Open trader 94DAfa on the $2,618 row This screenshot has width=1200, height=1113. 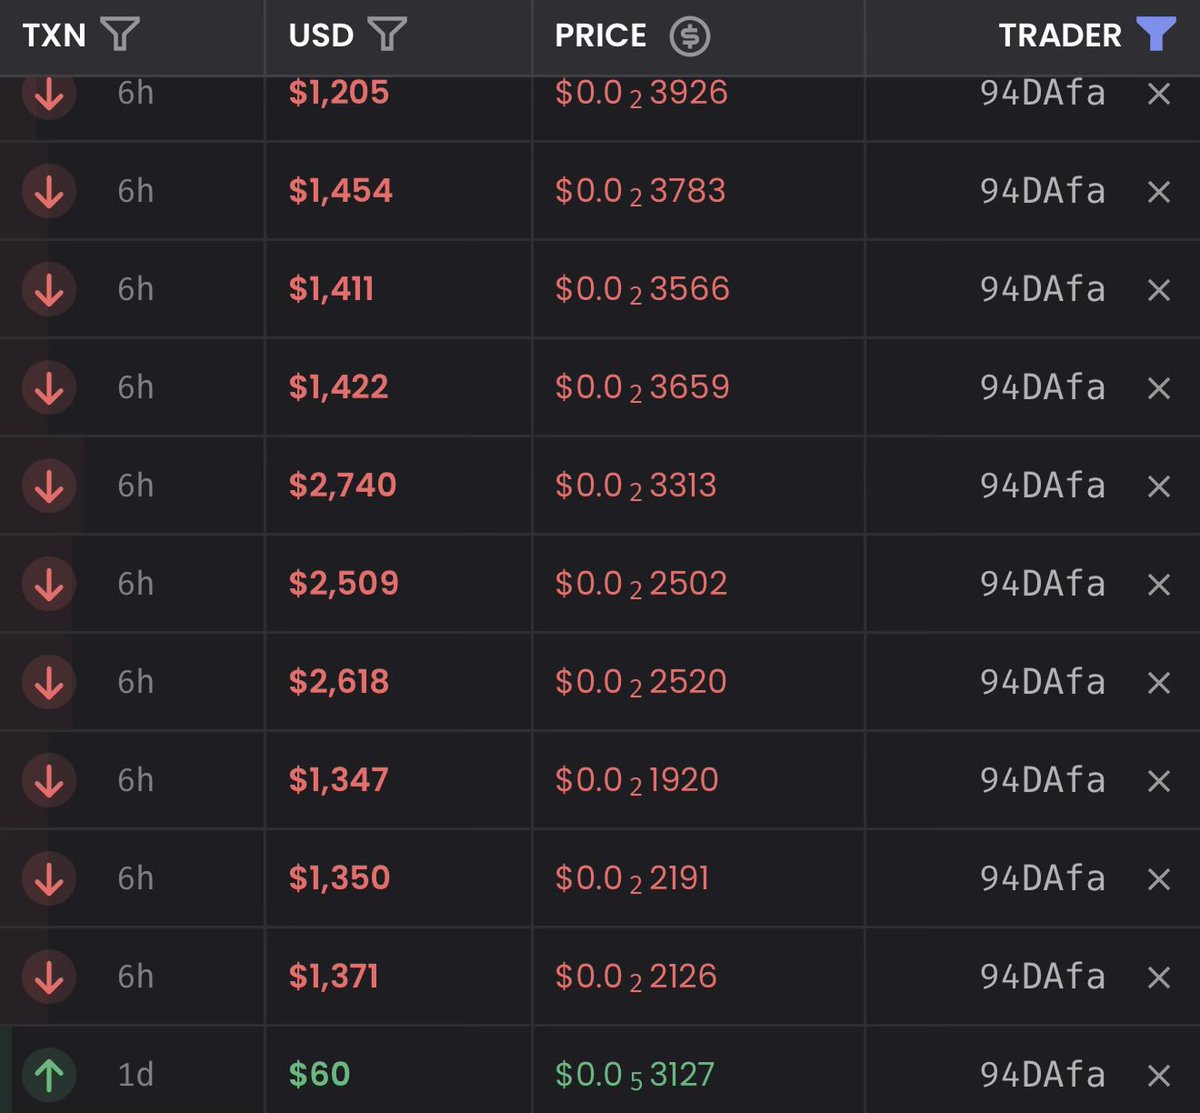pos(1042,682)
